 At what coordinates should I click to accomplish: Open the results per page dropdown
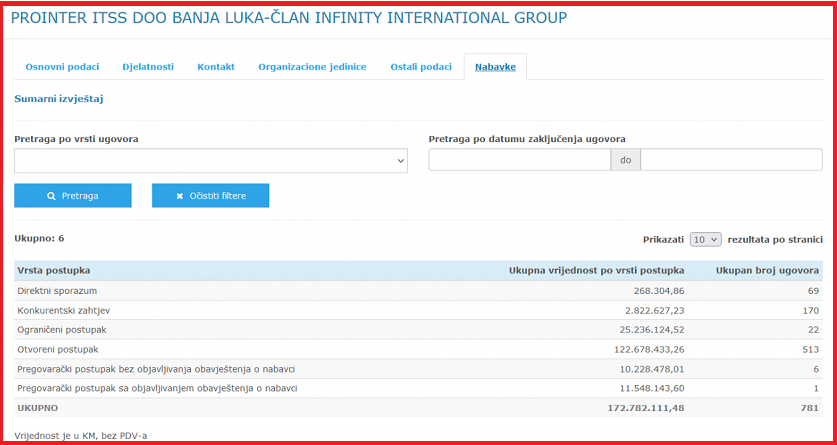(706, 240)
